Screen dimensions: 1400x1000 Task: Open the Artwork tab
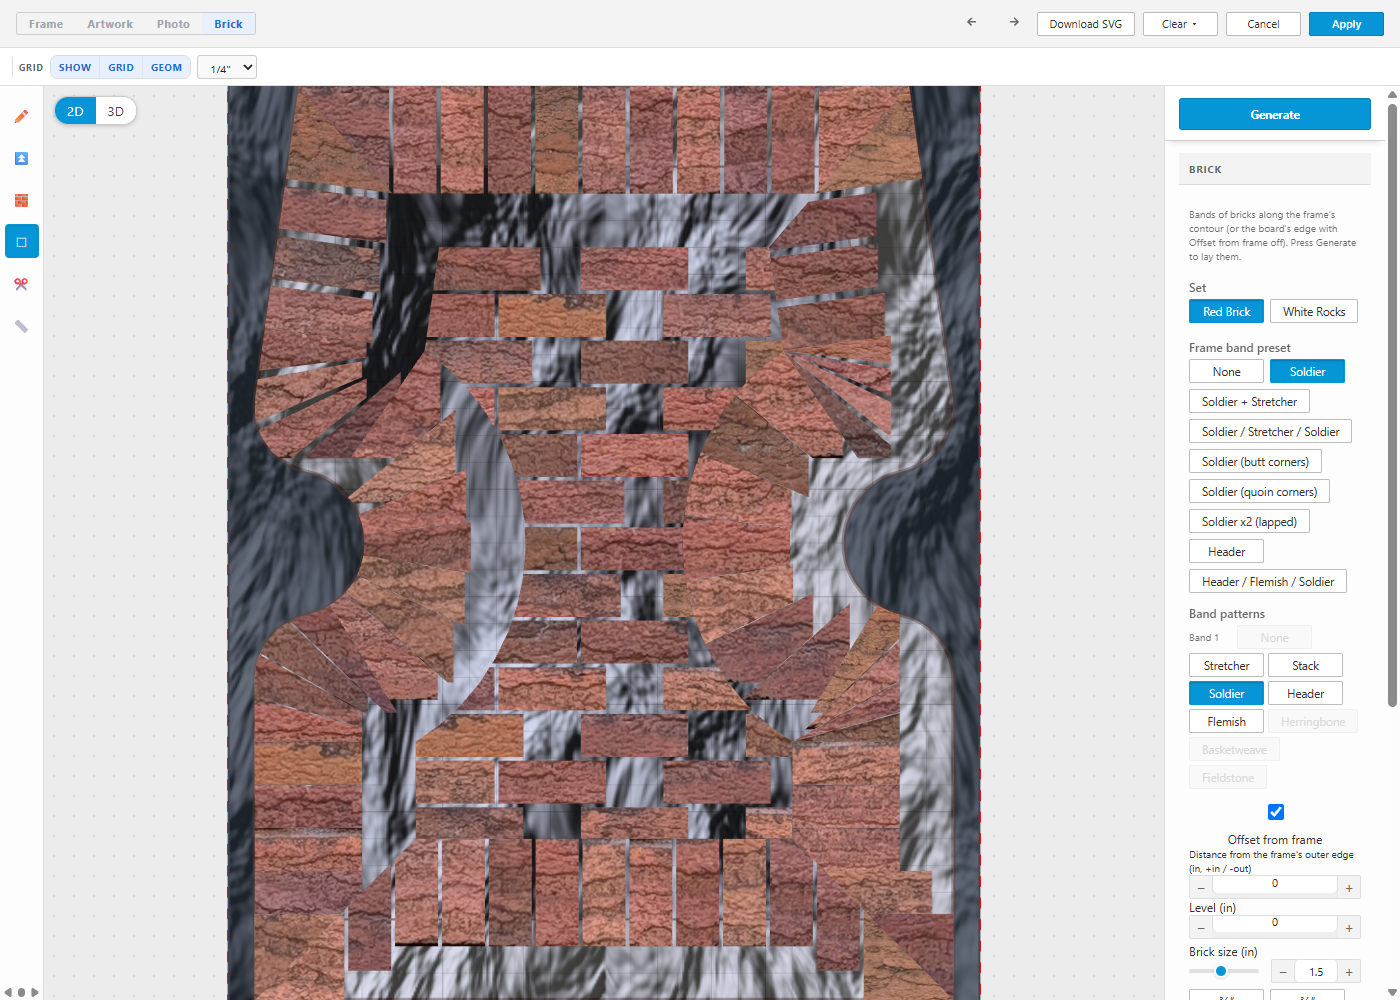[x=110, y=24]
